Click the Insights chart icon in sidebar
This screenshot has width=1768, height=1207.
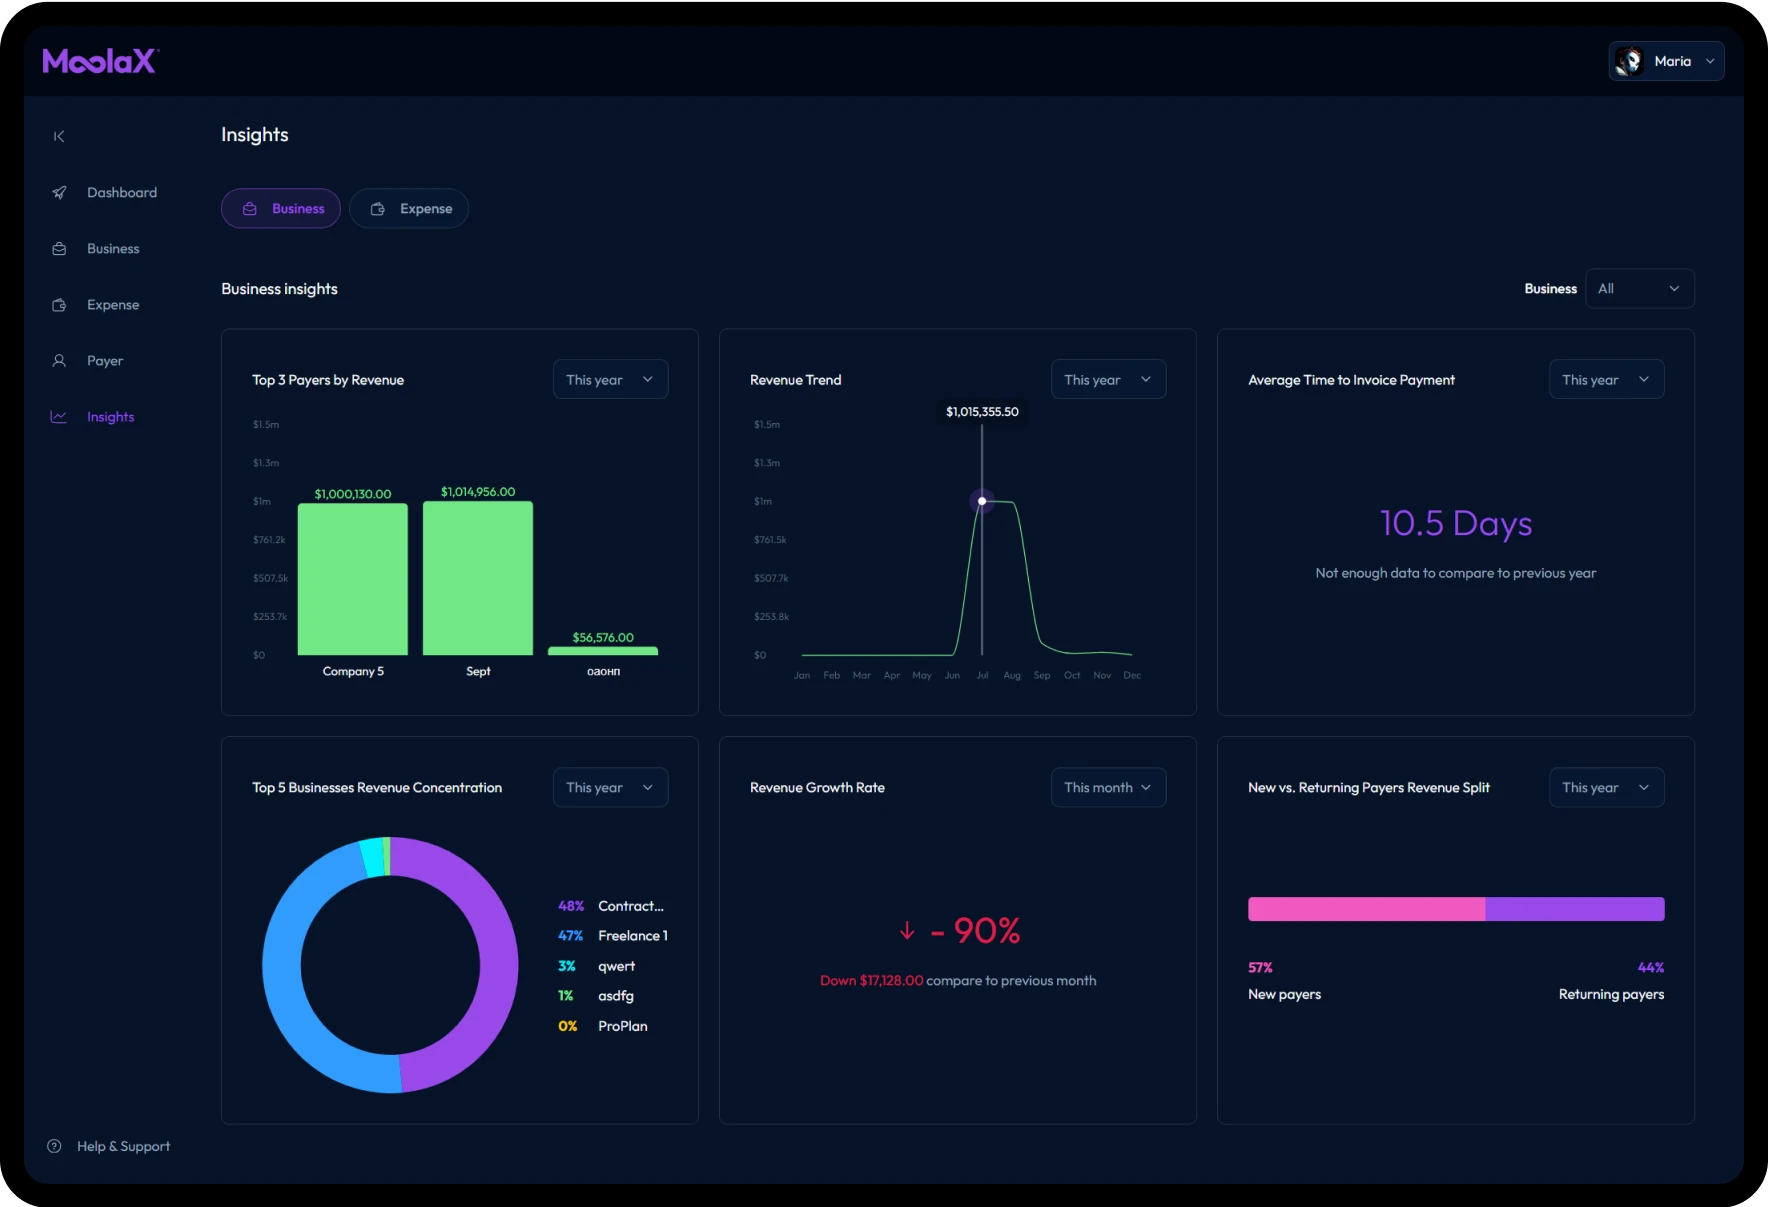[x=59, y=417]
